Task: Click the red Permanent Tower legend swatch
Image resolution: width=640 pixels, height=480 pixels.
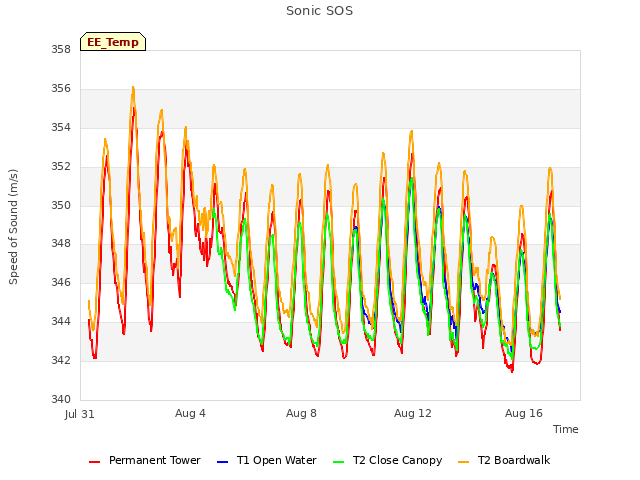Action: [x=94, y=462]
